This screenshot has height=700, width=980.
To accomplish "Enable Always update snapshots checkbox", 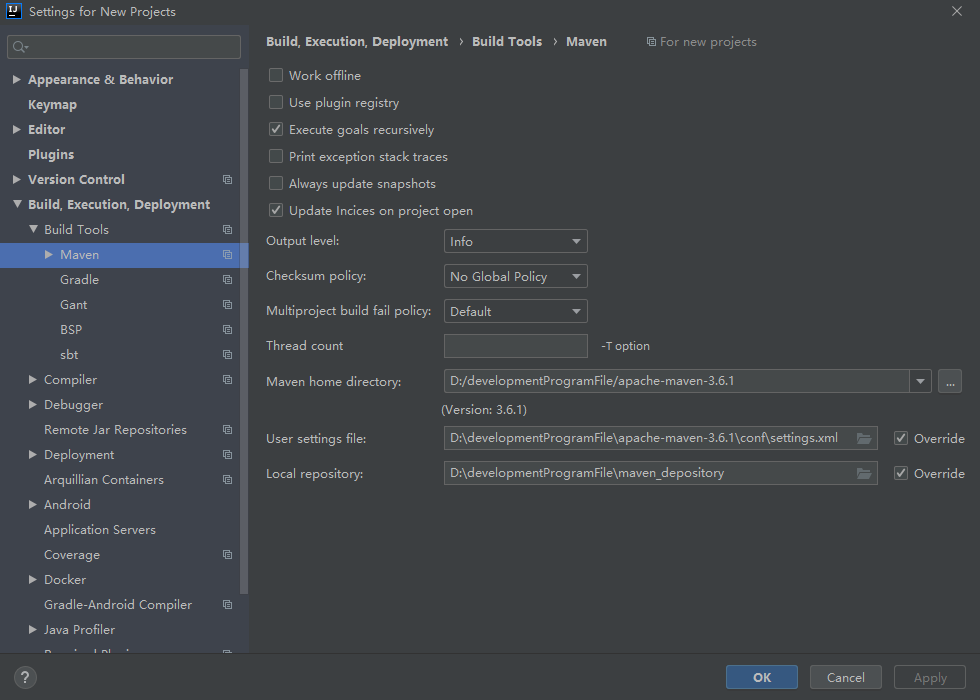I will (276, 183).
